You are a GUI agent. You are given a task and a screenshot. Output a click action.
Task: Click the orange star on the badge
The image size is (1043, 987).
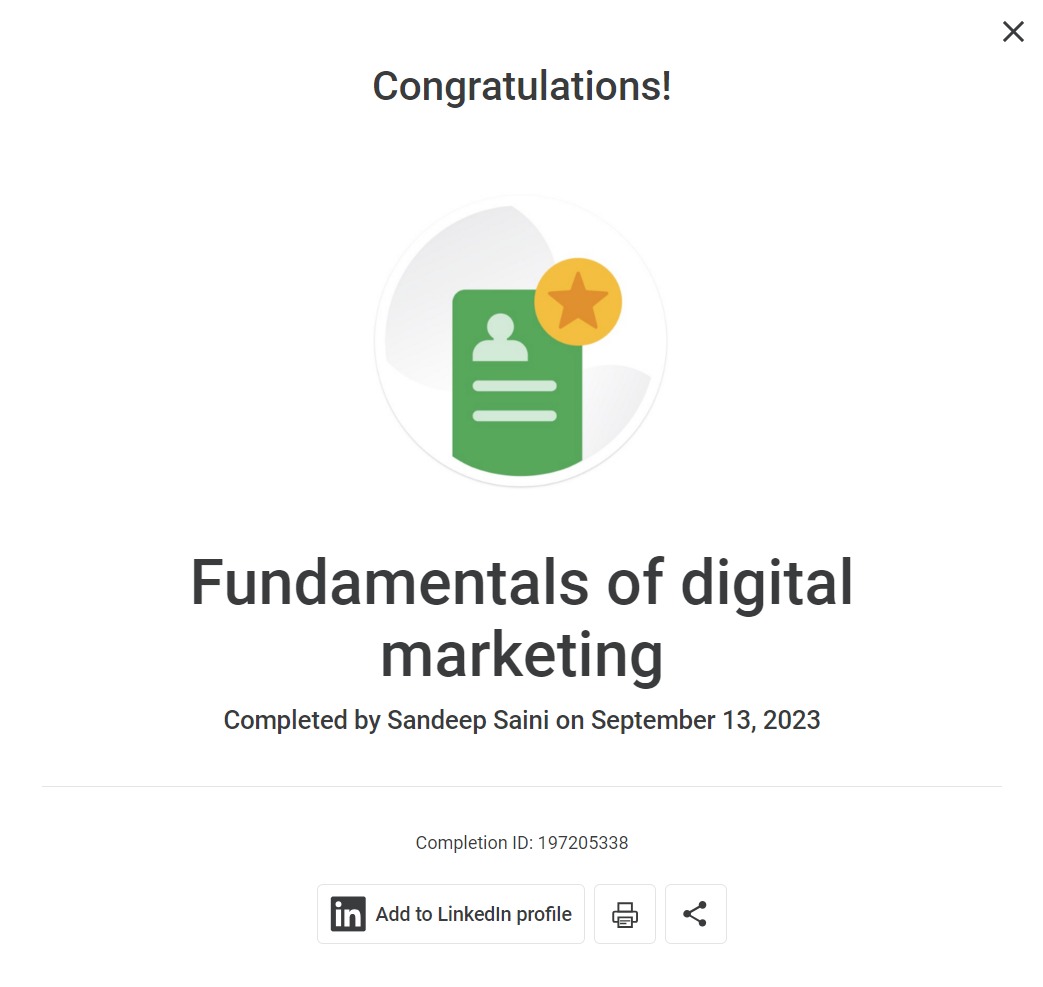[x=578, y=302]
